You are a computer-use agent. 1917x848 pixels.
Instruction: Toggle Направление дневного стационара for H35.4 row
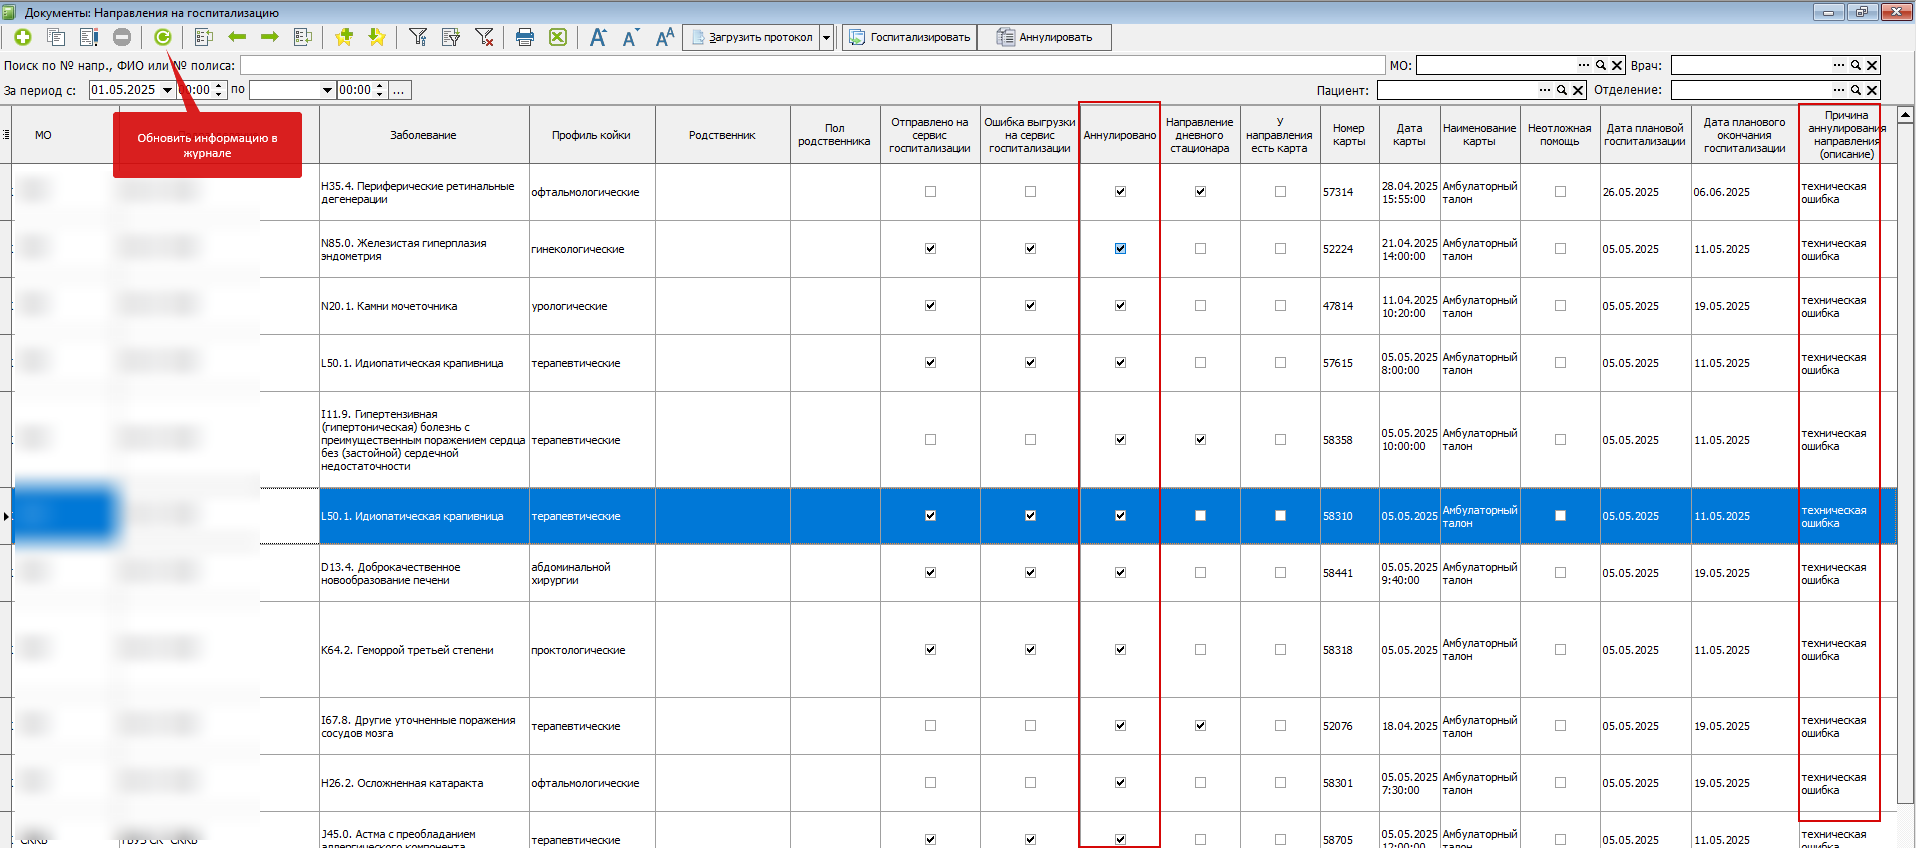click(1200, 192)
